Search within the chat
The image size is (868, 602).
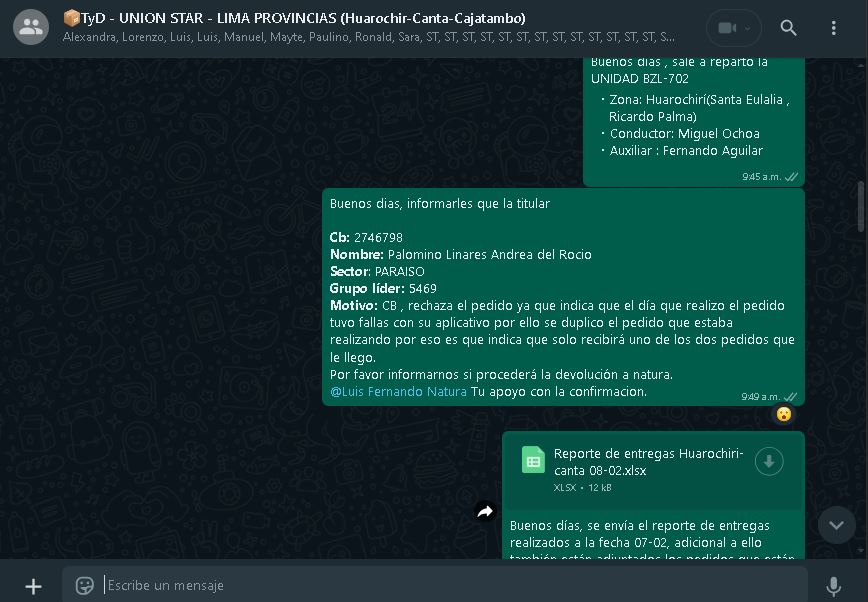pos(788,28)
